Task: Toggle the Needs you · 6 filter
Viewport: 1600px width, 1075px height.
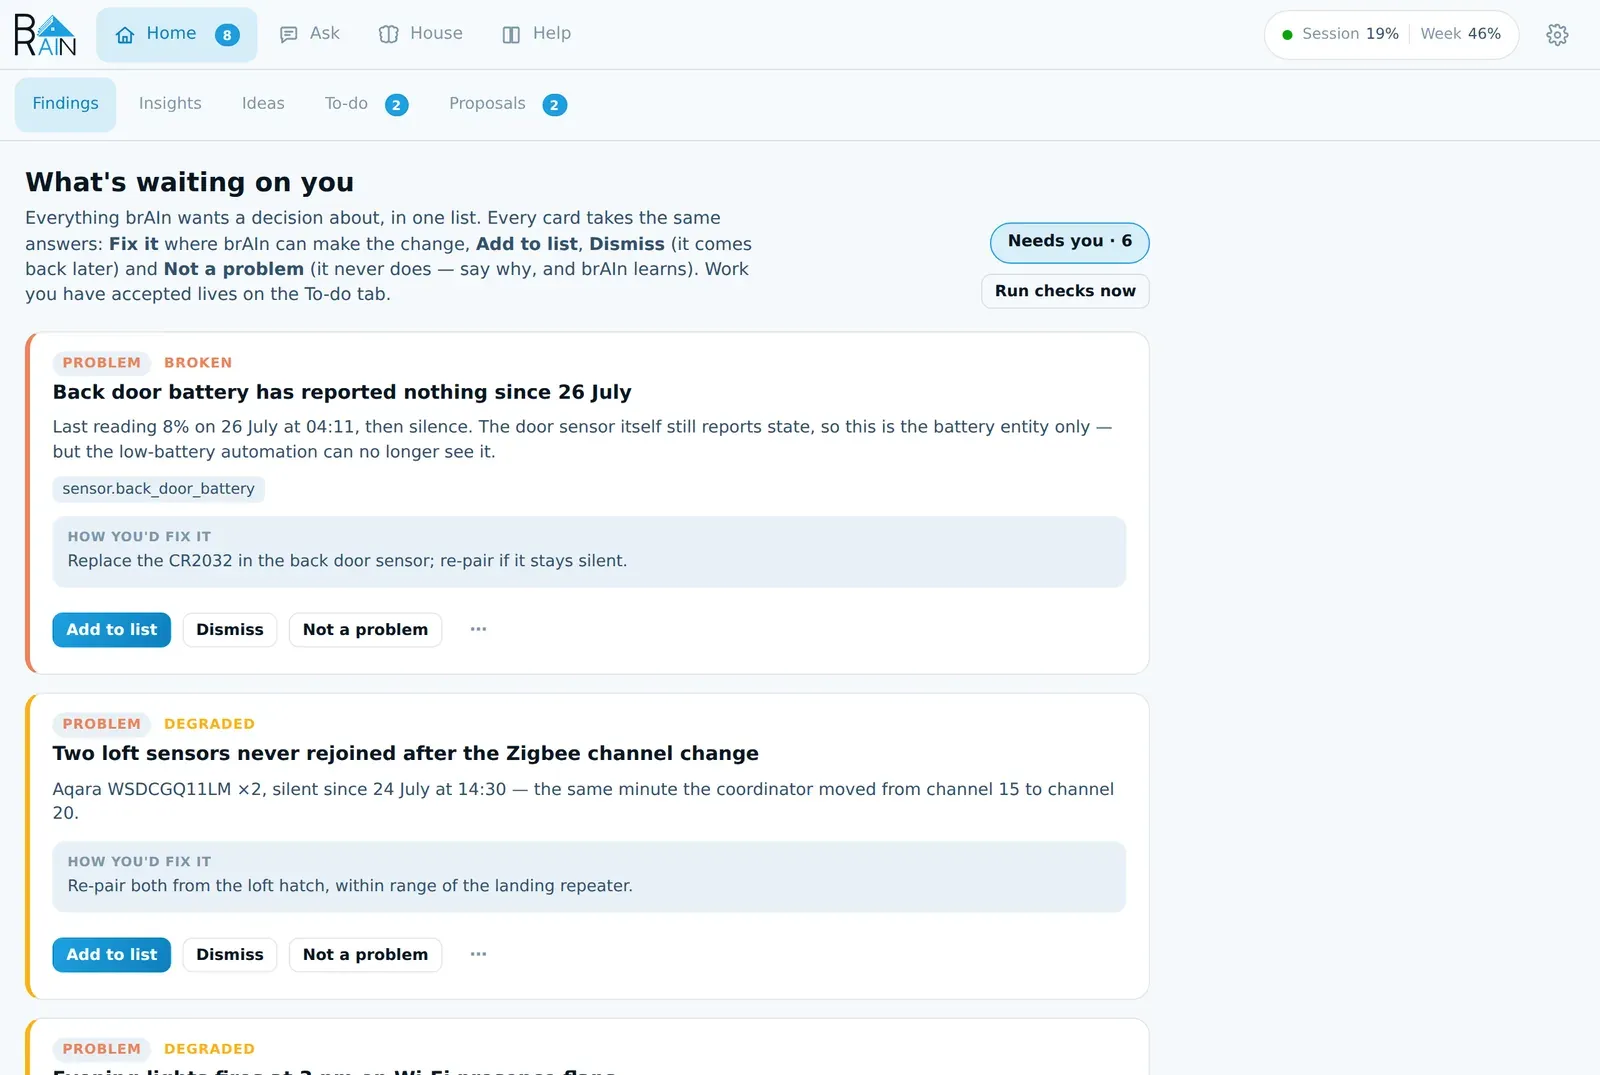Action: coord(1069,242)
